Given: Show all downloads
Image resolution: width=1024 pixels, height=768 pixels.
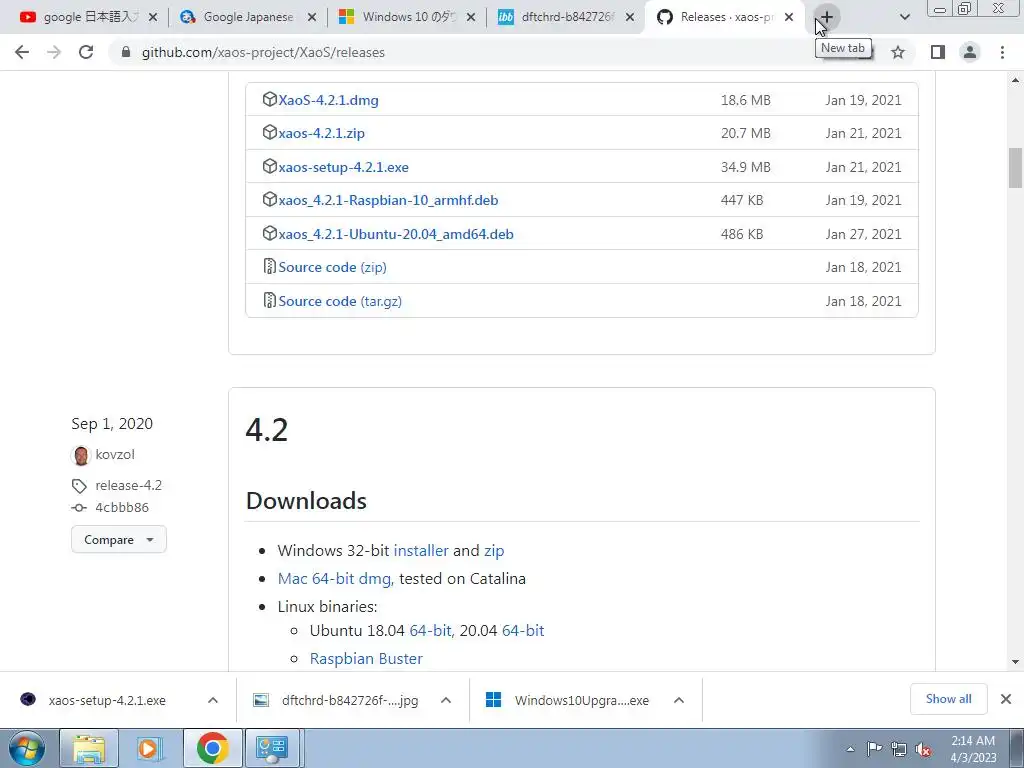Looking at the screenshot, I should (948, 699).
